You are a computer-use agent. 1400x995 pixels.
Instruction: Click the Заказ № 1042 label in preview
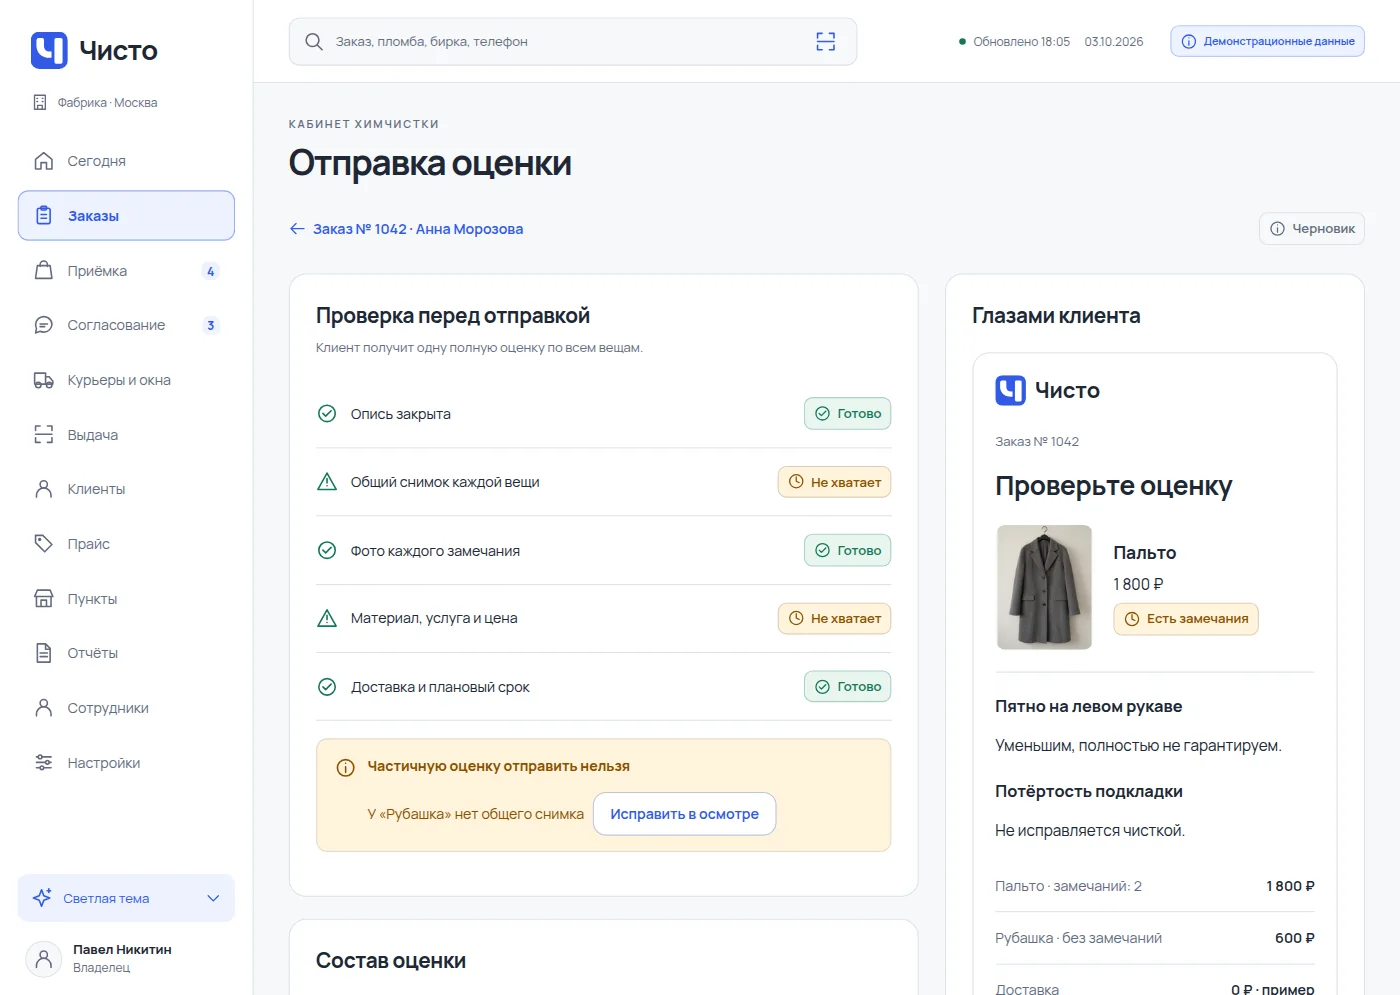pos(1037,441)
